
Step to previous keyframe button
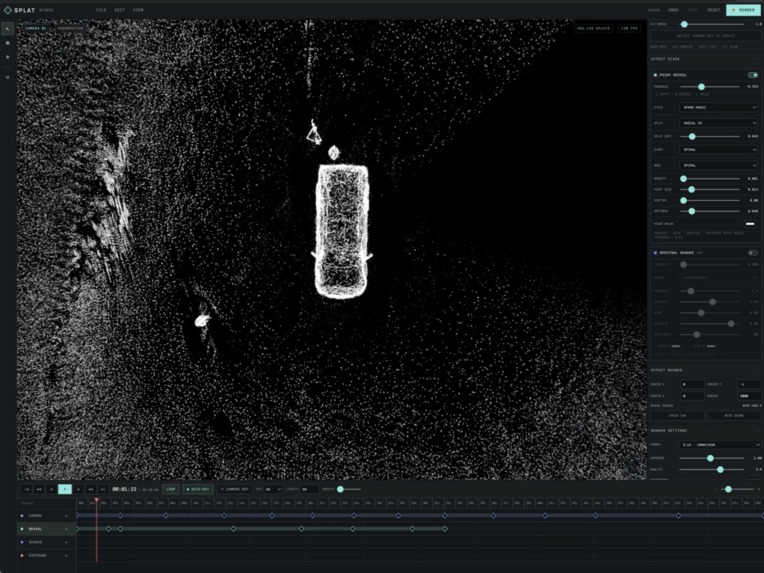tap(39, 489)
